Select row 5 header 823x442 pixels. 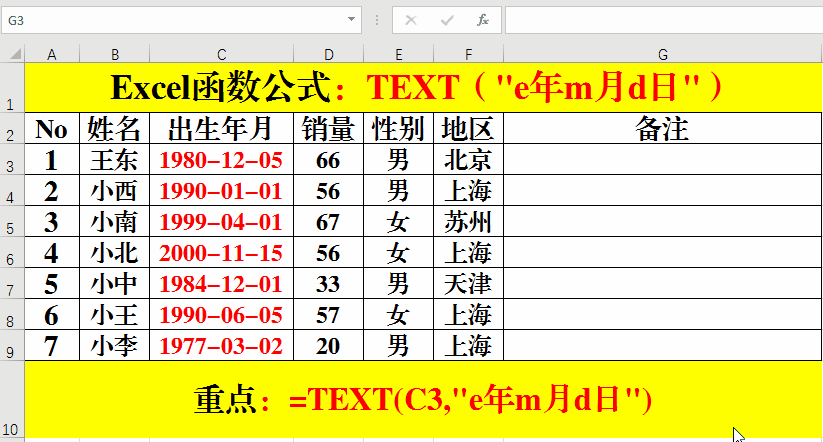12,221
